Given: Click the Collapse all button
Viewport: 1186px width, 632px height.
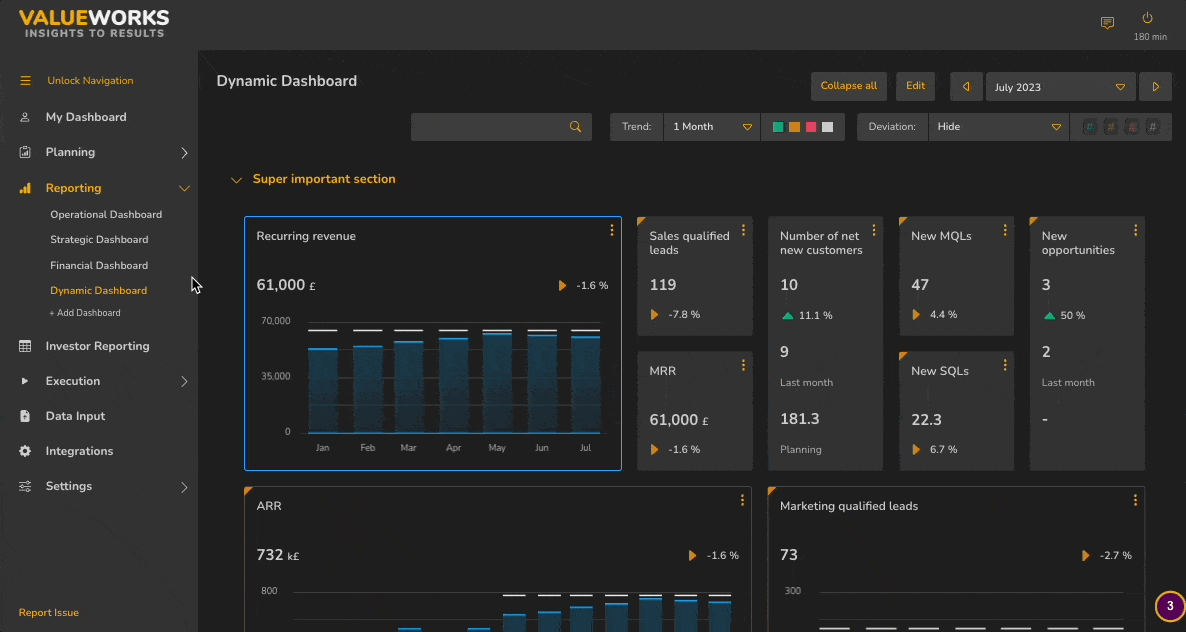Looking at the screenshot, I should (x=849, y=86).
